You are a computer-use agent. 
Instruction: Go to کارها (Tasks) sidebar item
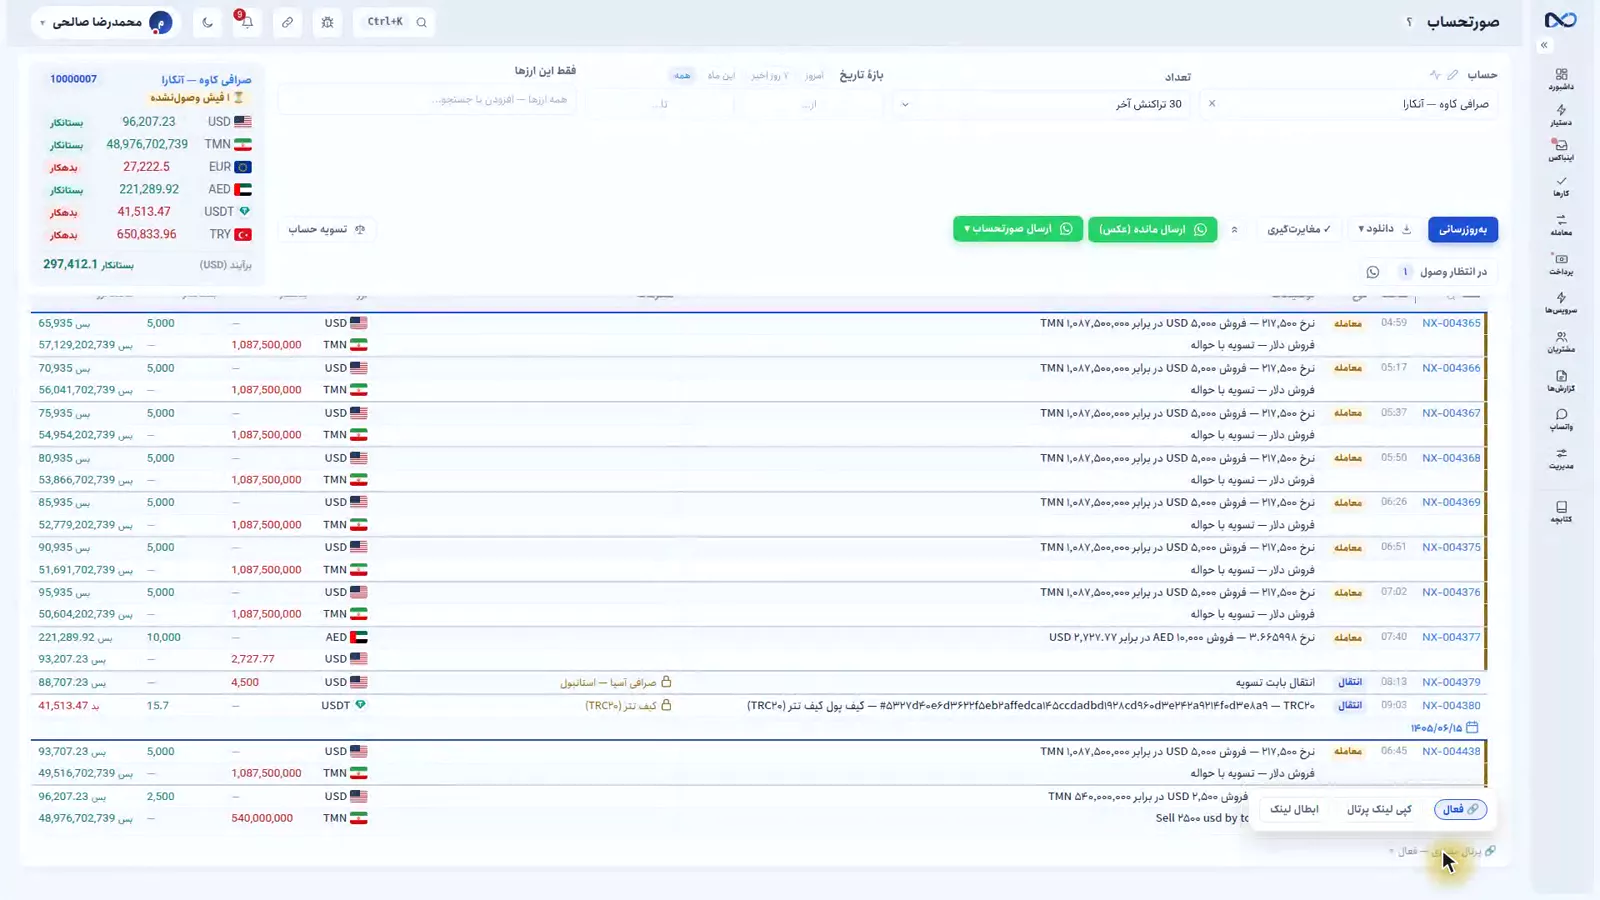(1561, 186)
